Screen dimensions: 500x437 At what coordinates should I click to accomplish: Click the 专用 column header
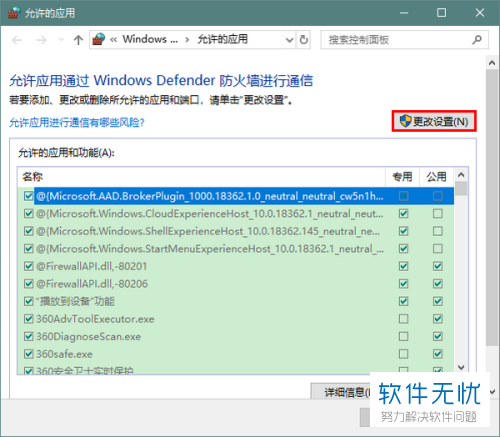(x=403, y=177)
